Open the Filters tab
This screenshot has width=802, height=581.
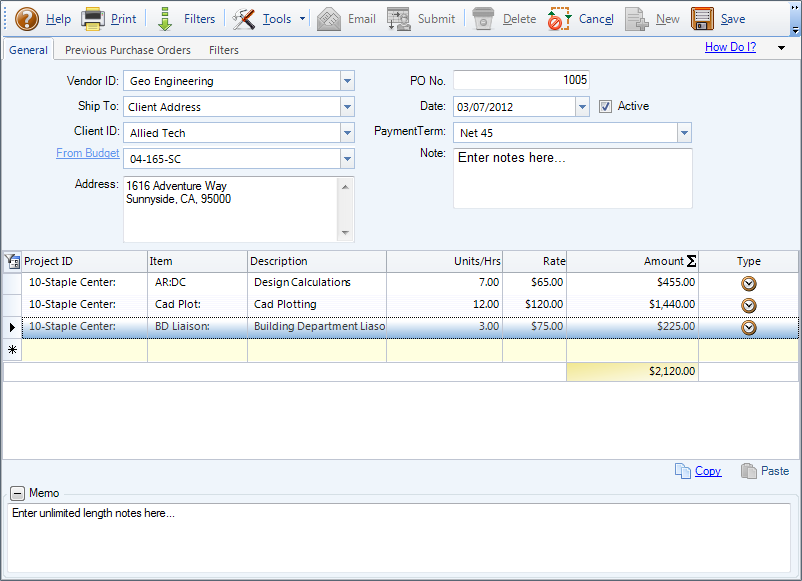point(224,50)
